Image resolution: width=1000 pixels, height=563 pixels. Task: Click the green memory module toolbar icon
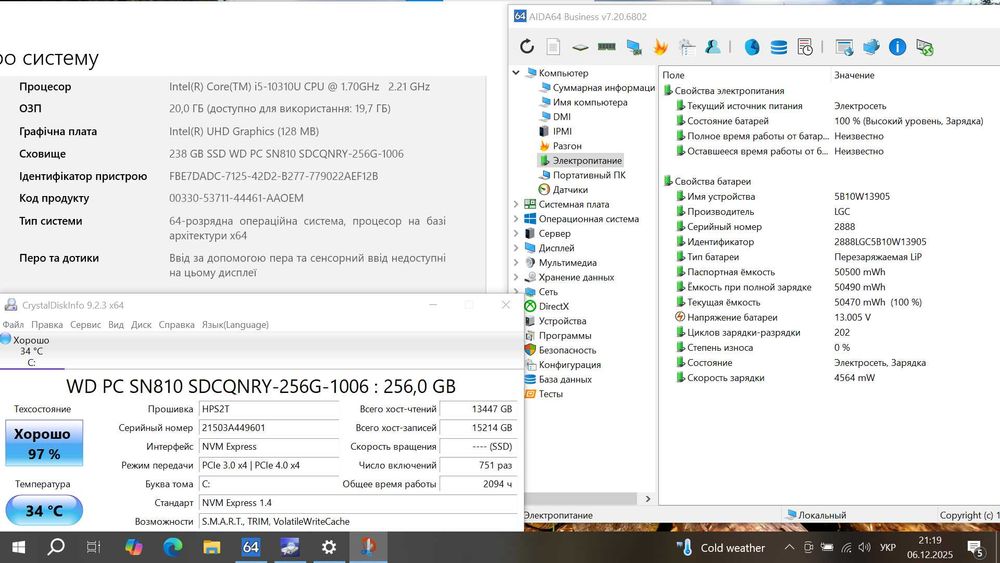point(607,47)
